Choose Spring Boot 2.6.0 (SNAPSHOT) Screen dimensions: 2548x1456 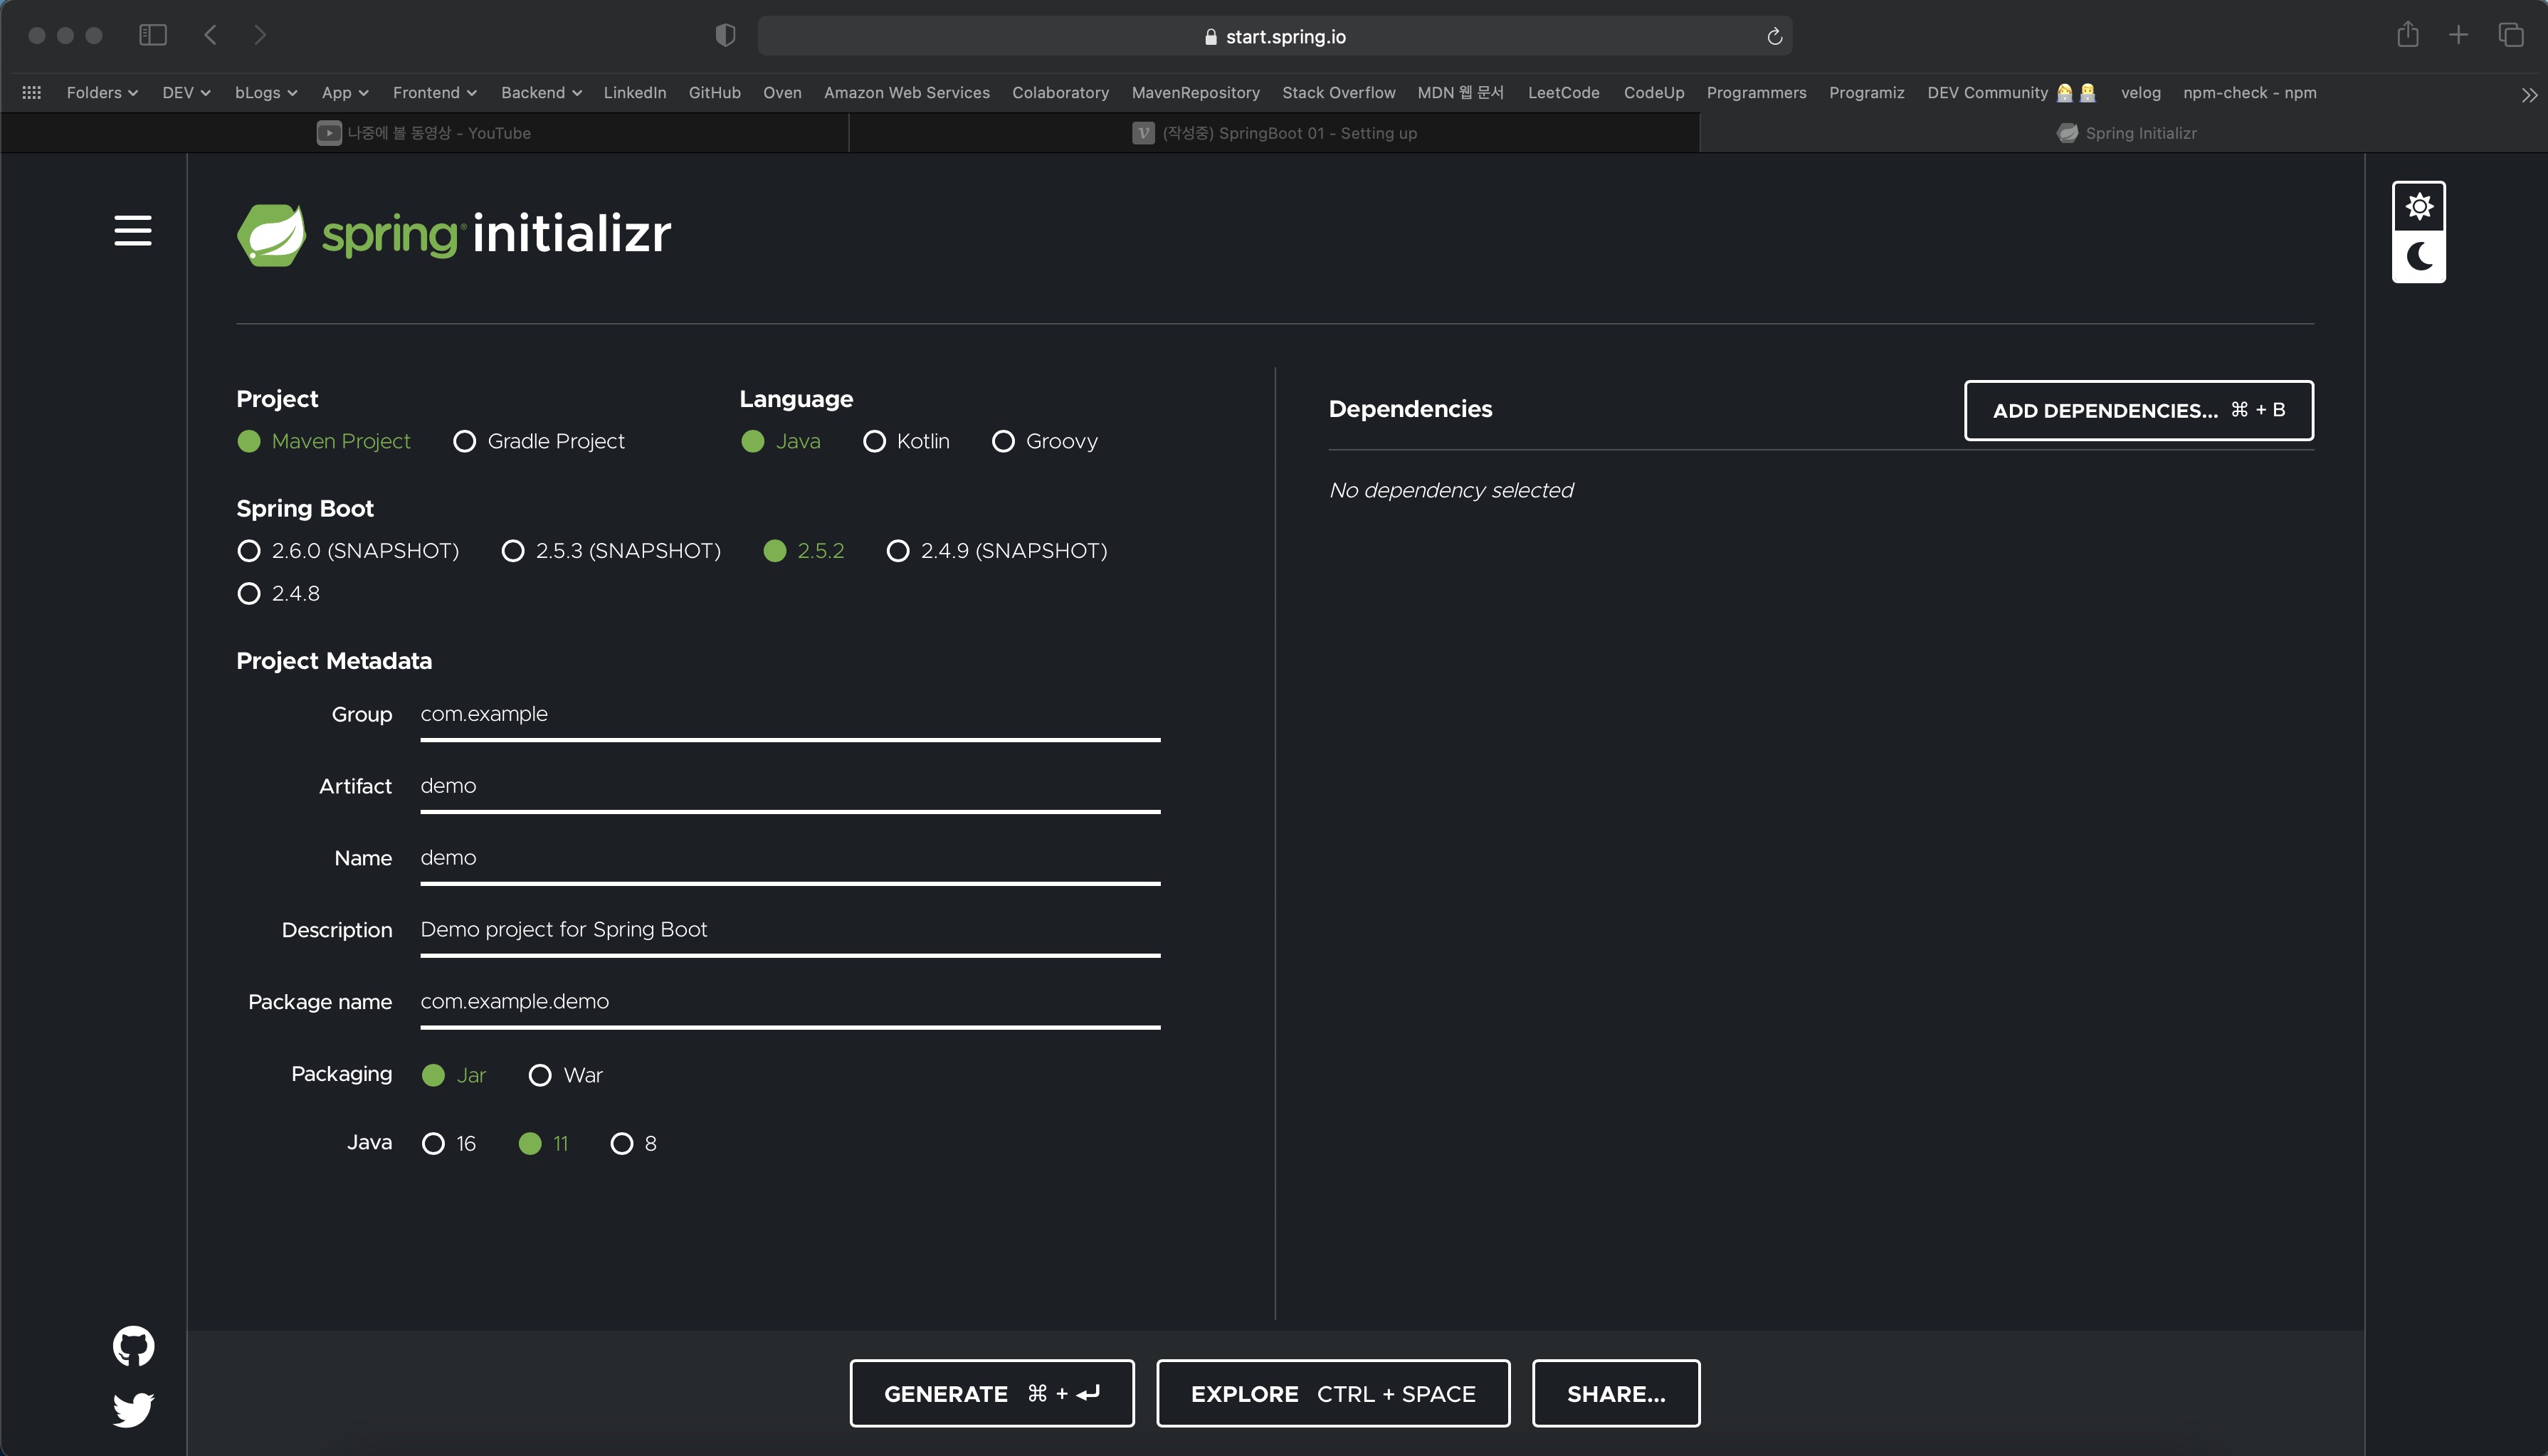pos(348,551)
